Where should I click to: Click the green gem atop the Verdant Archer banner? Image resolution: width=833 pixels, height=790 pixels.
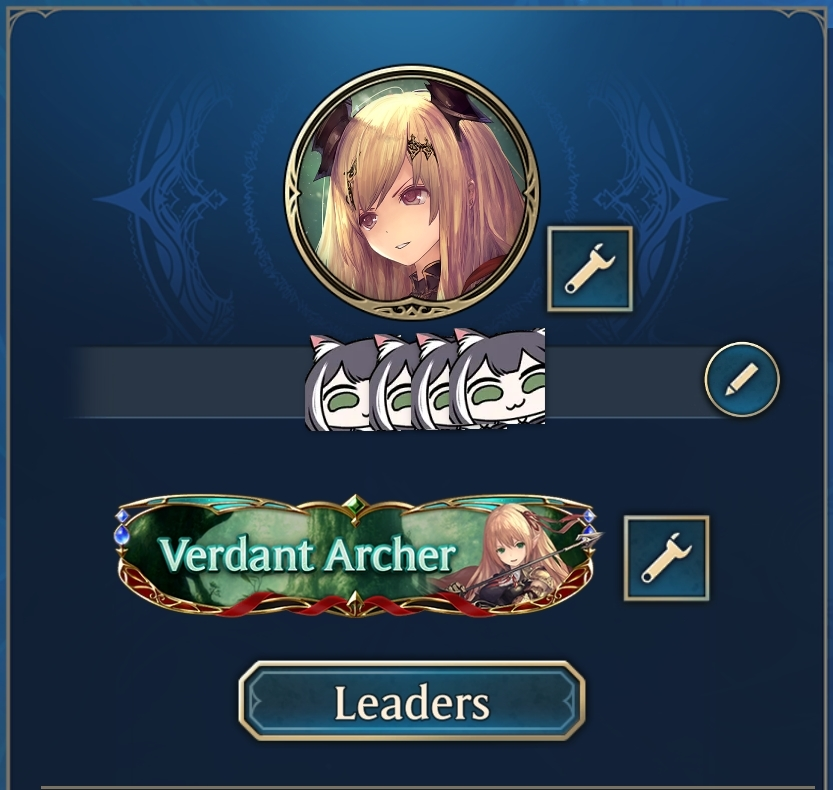356,505
